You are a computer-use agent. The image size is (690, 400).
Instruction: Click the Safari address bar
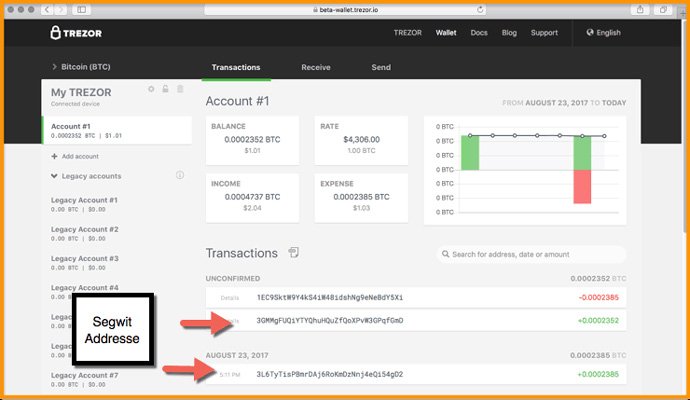[345, 9]
